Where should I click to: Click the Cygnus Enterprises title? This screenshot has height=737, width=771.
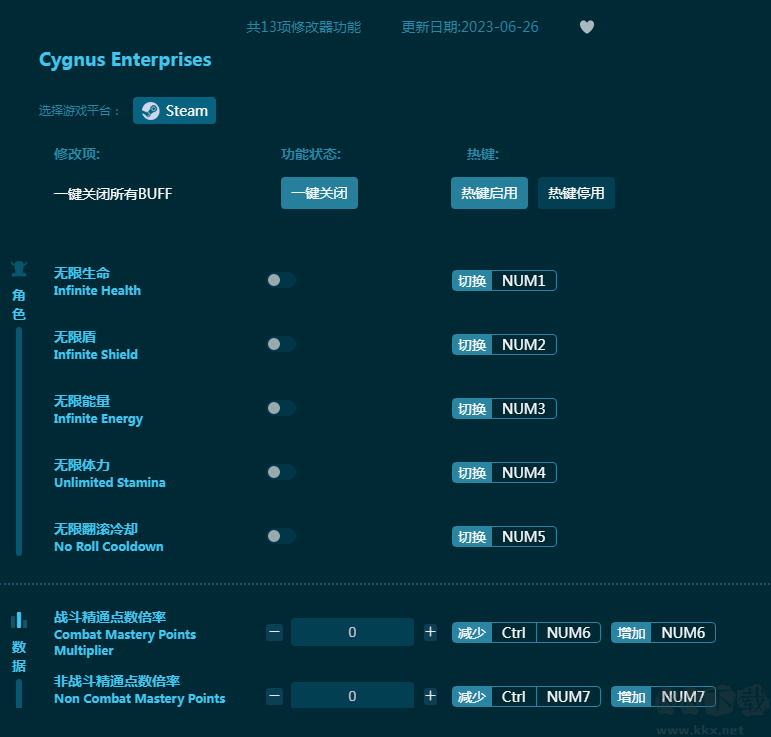125,60
